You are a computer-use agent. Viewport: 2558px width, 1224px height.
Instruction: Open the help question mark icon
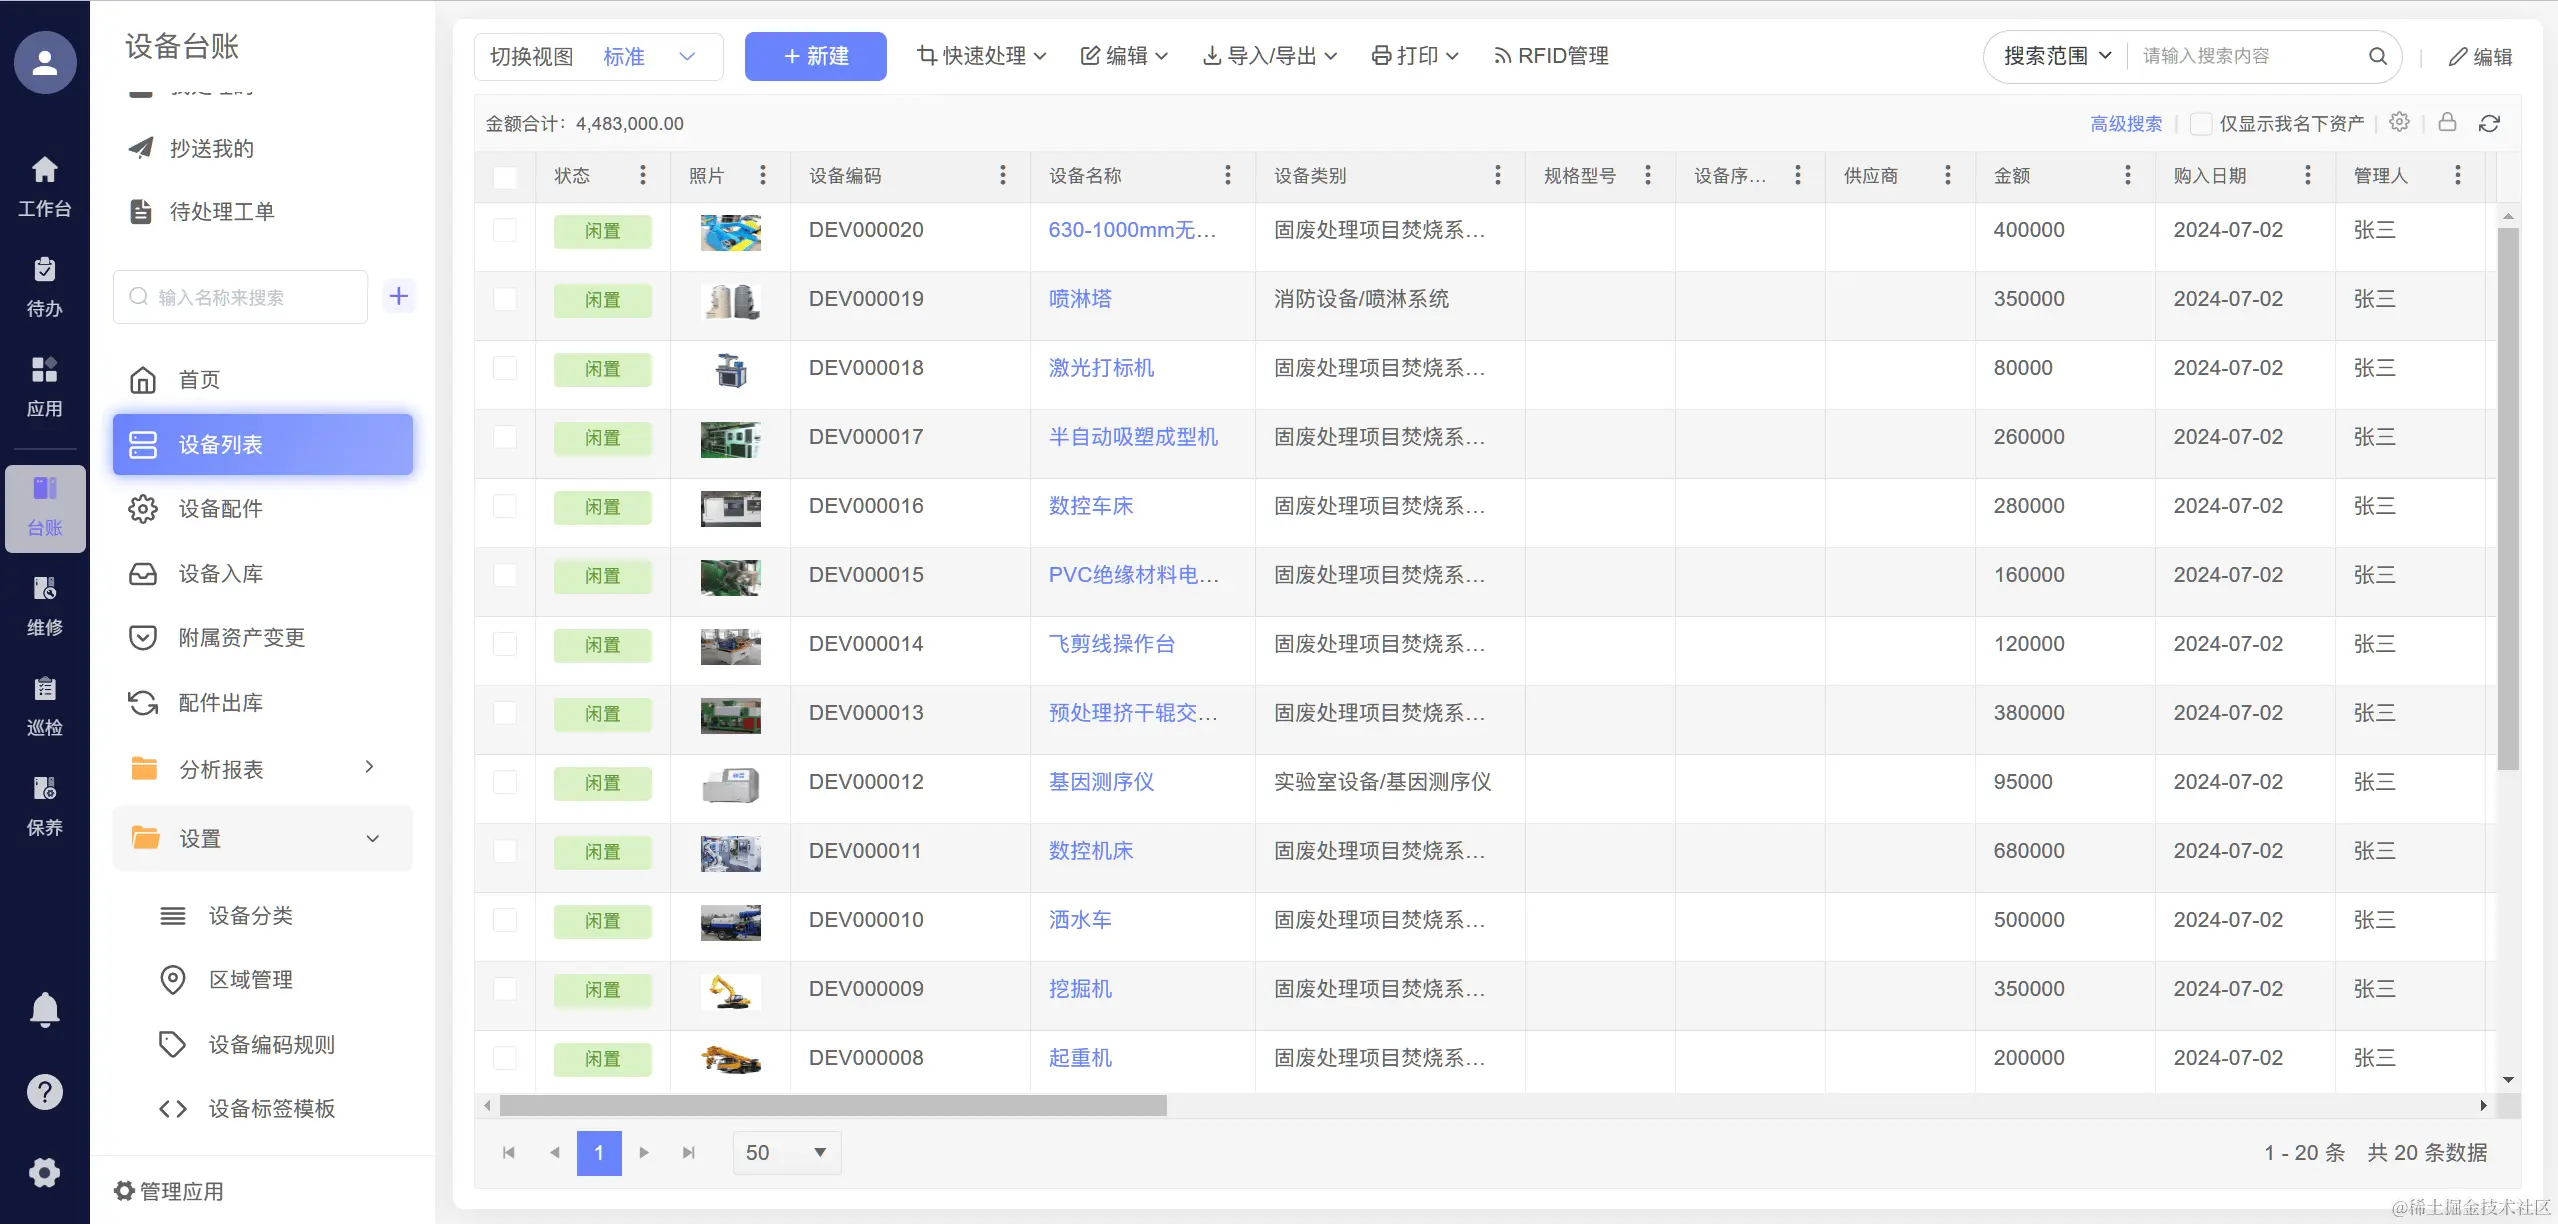(44, 1091)
